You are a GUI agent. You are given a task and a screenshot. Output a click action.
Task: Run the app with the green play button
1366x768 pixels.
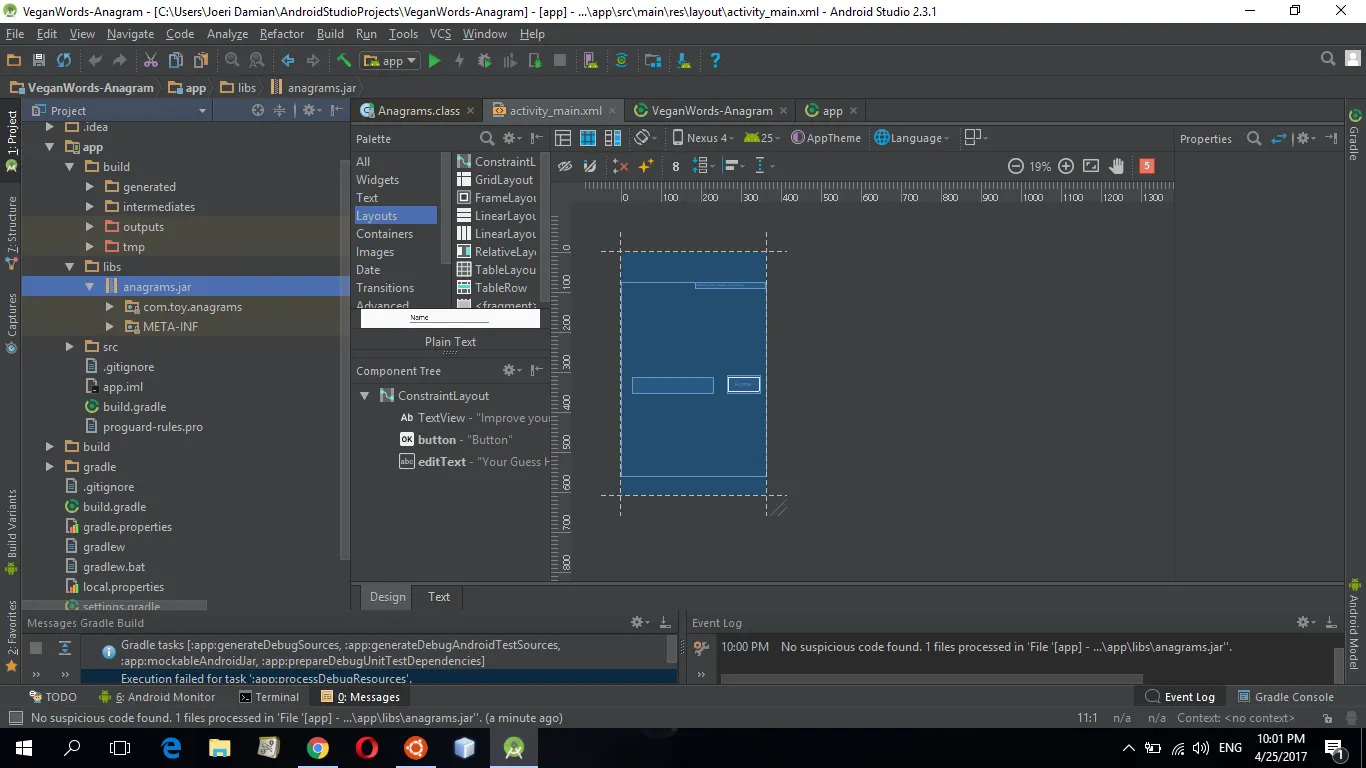(434, 61)
